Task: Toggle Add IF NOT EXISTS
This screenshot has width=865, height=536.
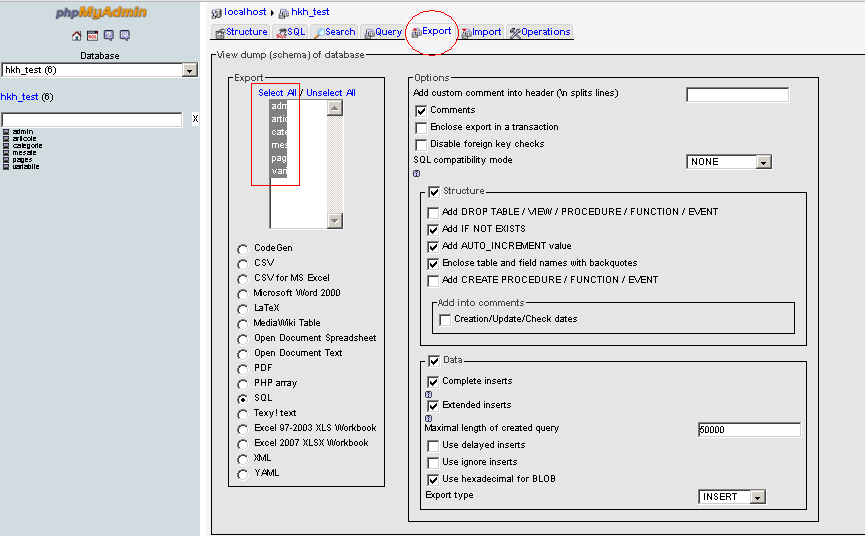Action: [x=433, y=229]
